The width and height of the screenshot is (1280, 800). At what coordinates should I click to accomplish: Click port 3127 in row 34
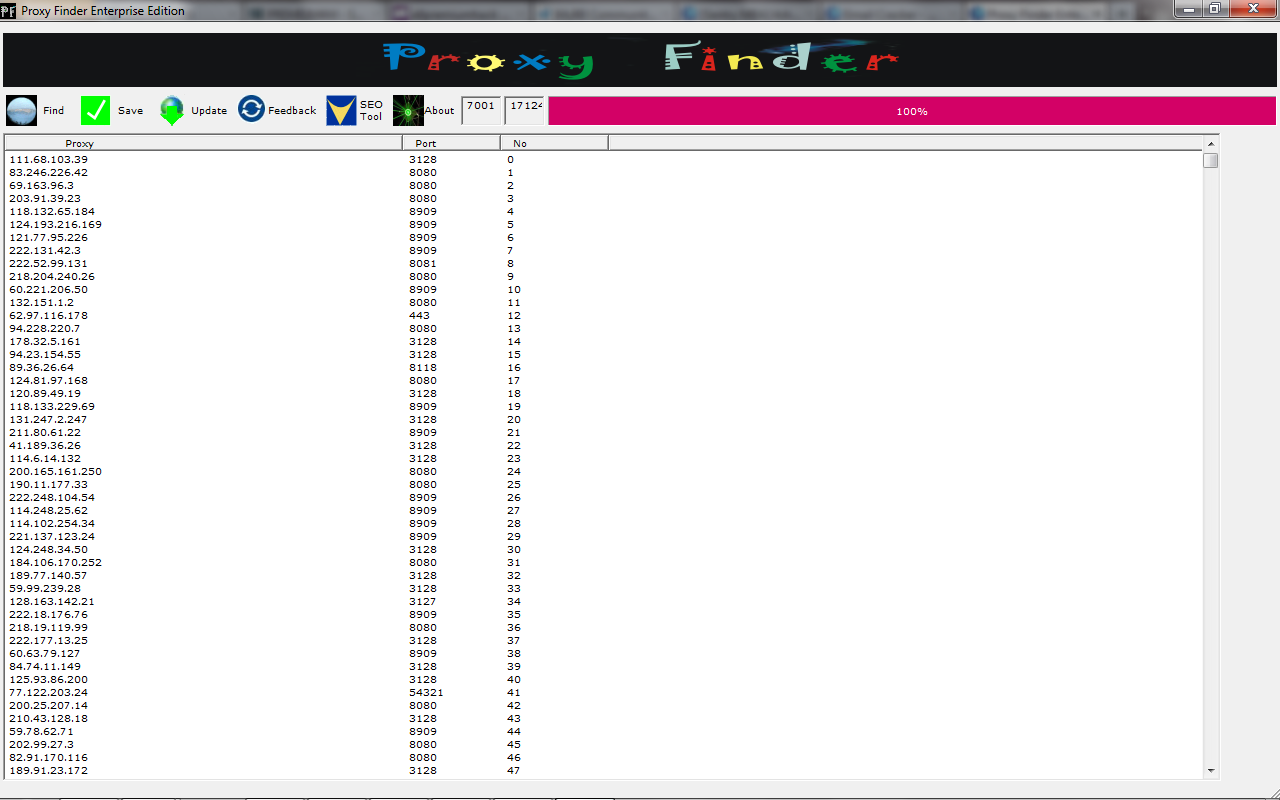pos(423,601)
